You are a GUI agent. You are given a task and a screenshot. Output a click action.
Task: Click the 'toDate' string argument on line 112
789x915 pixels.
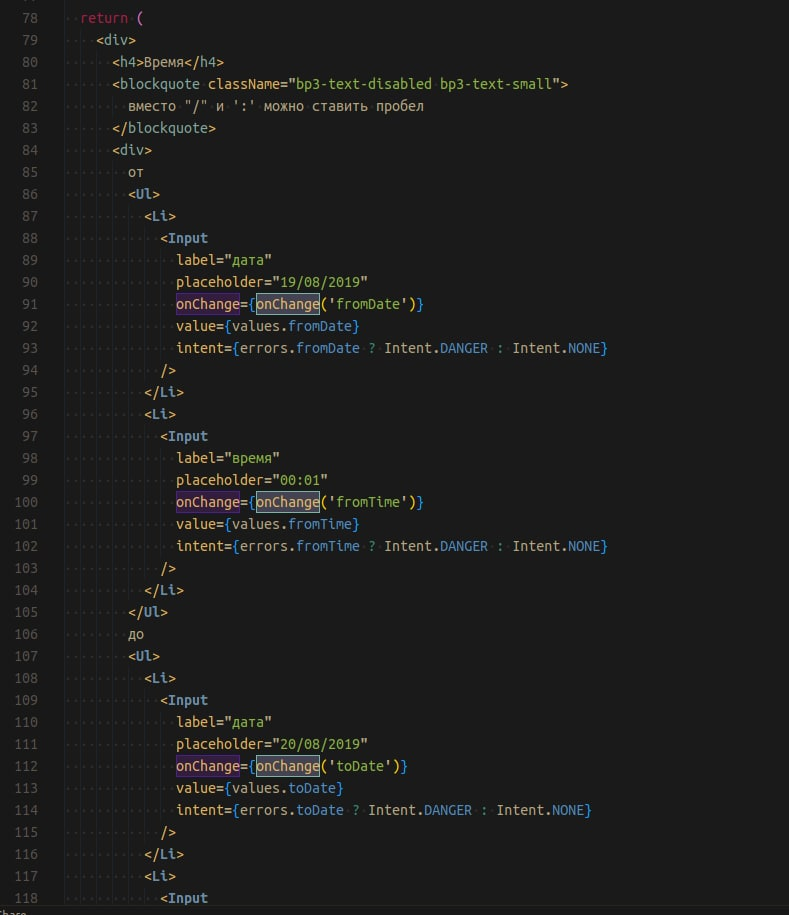coord(359,766)
